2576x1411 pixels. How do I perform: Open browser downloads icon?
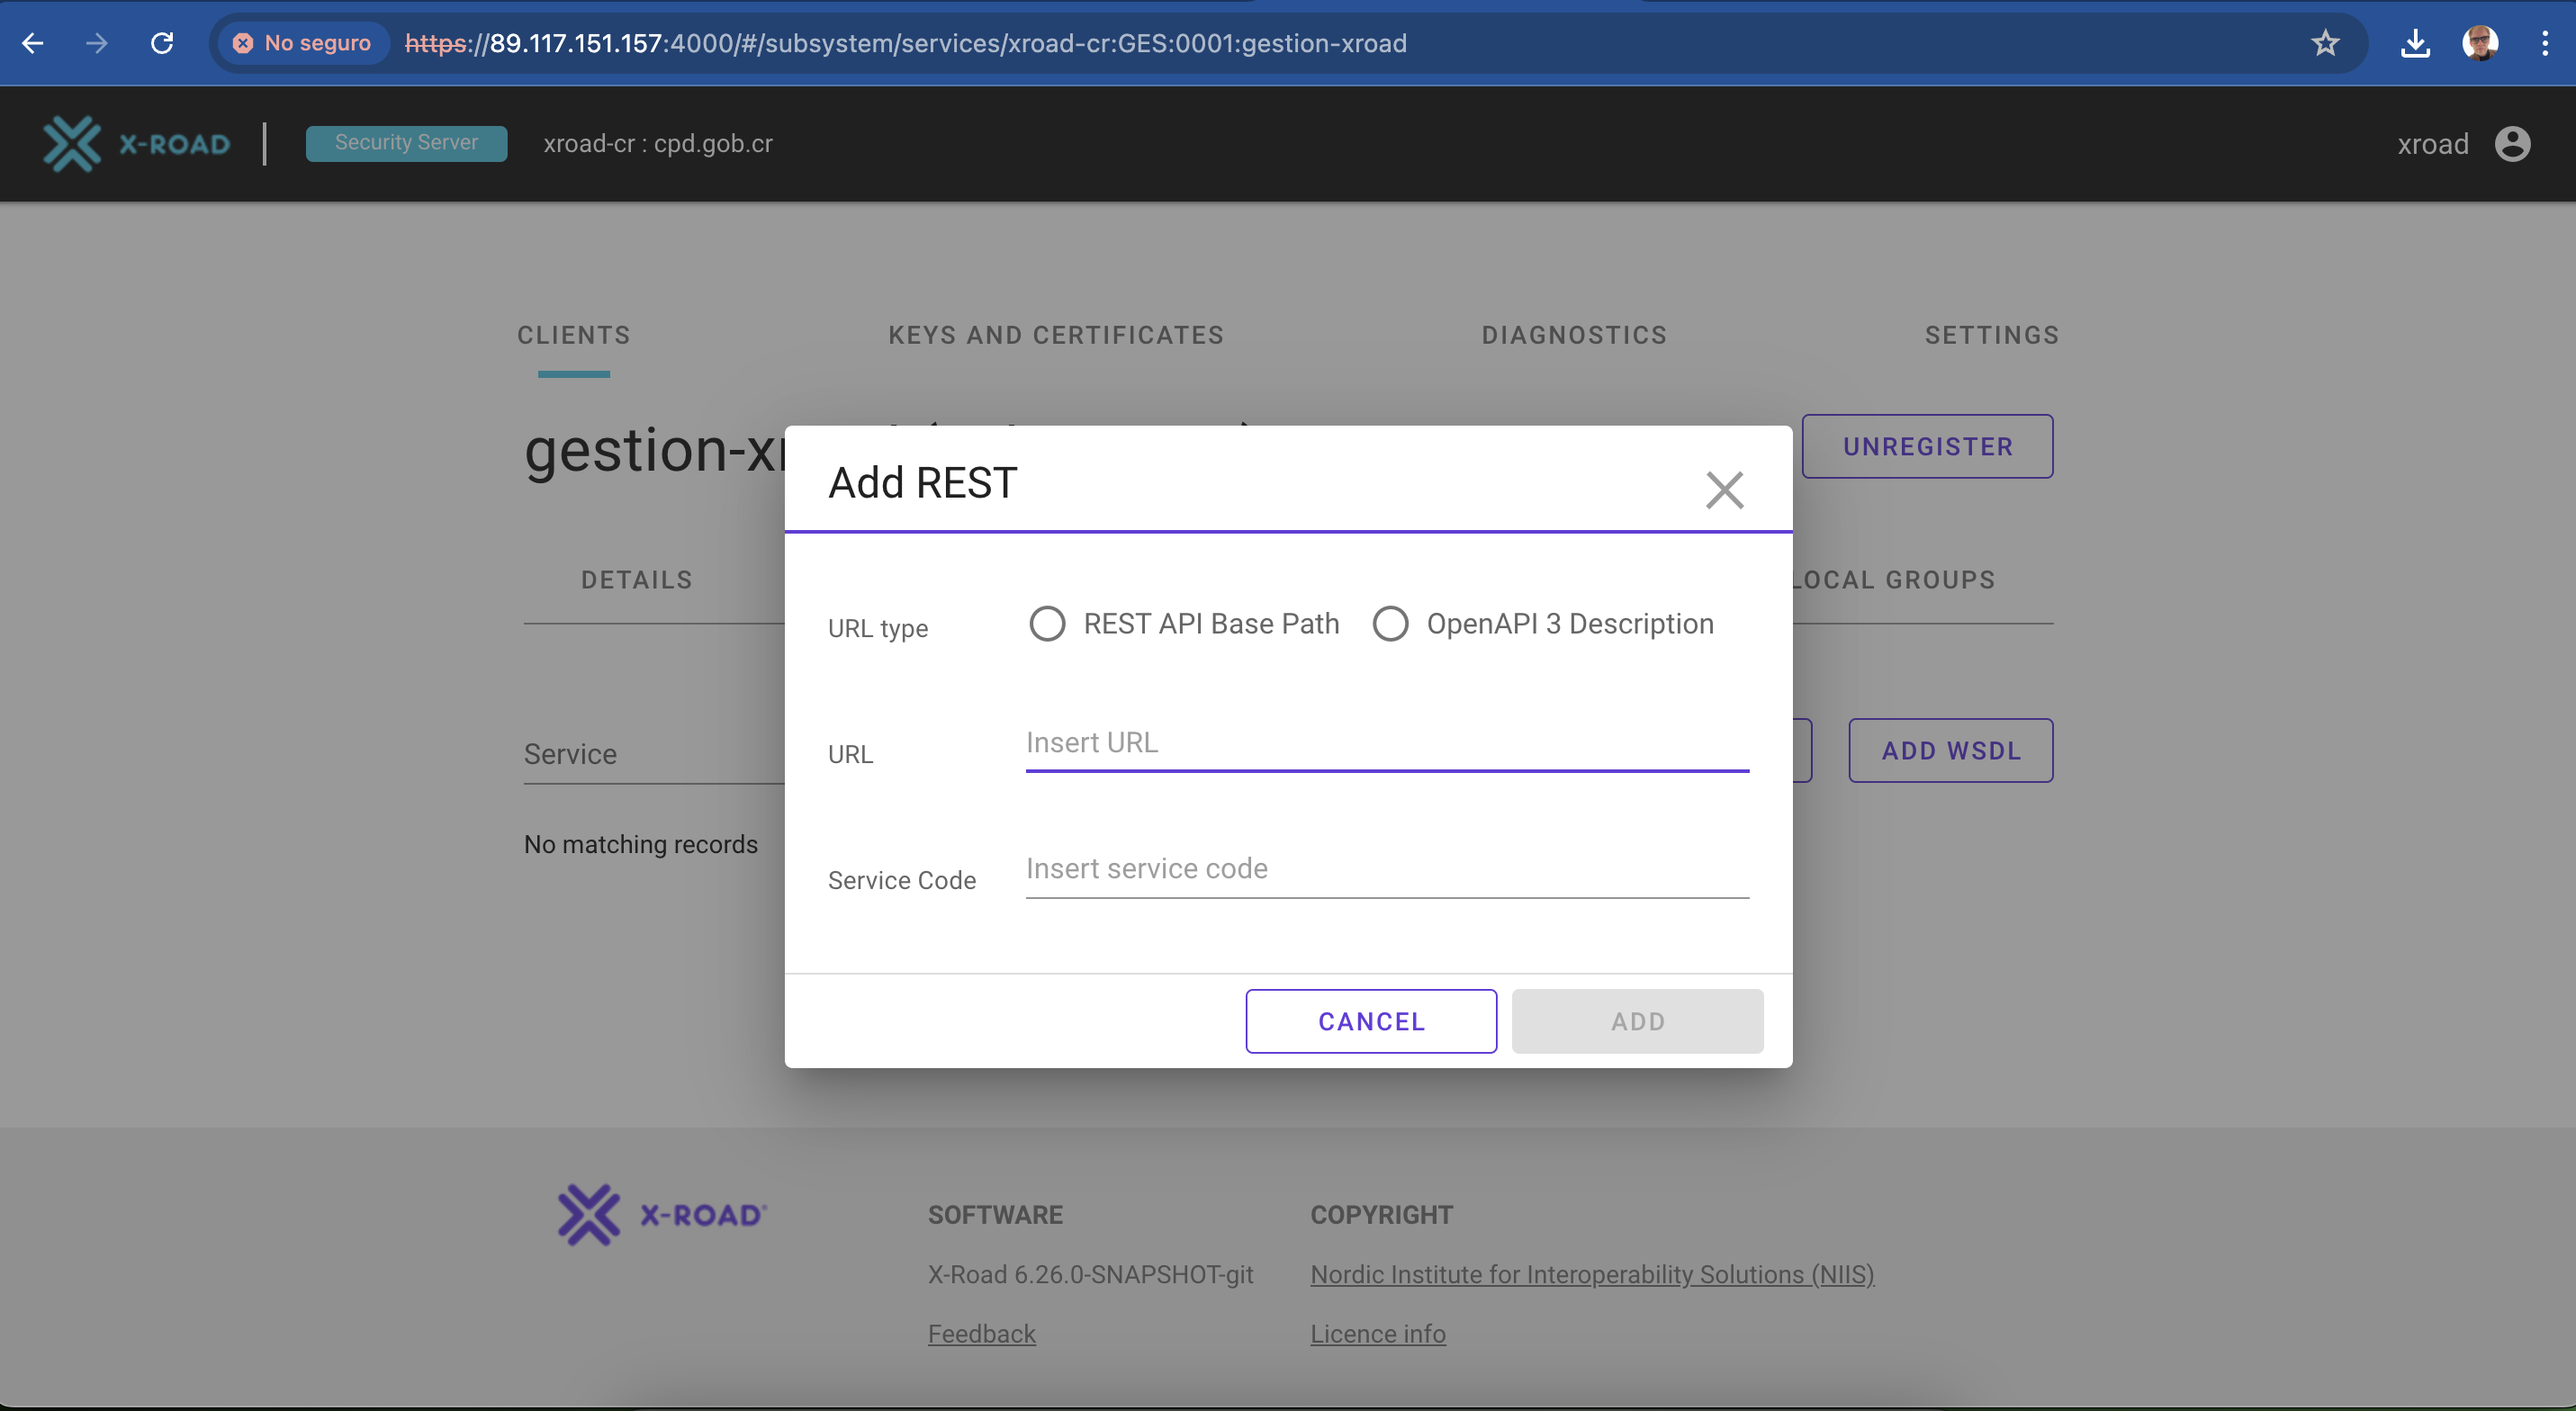(x=2415, y=43)
